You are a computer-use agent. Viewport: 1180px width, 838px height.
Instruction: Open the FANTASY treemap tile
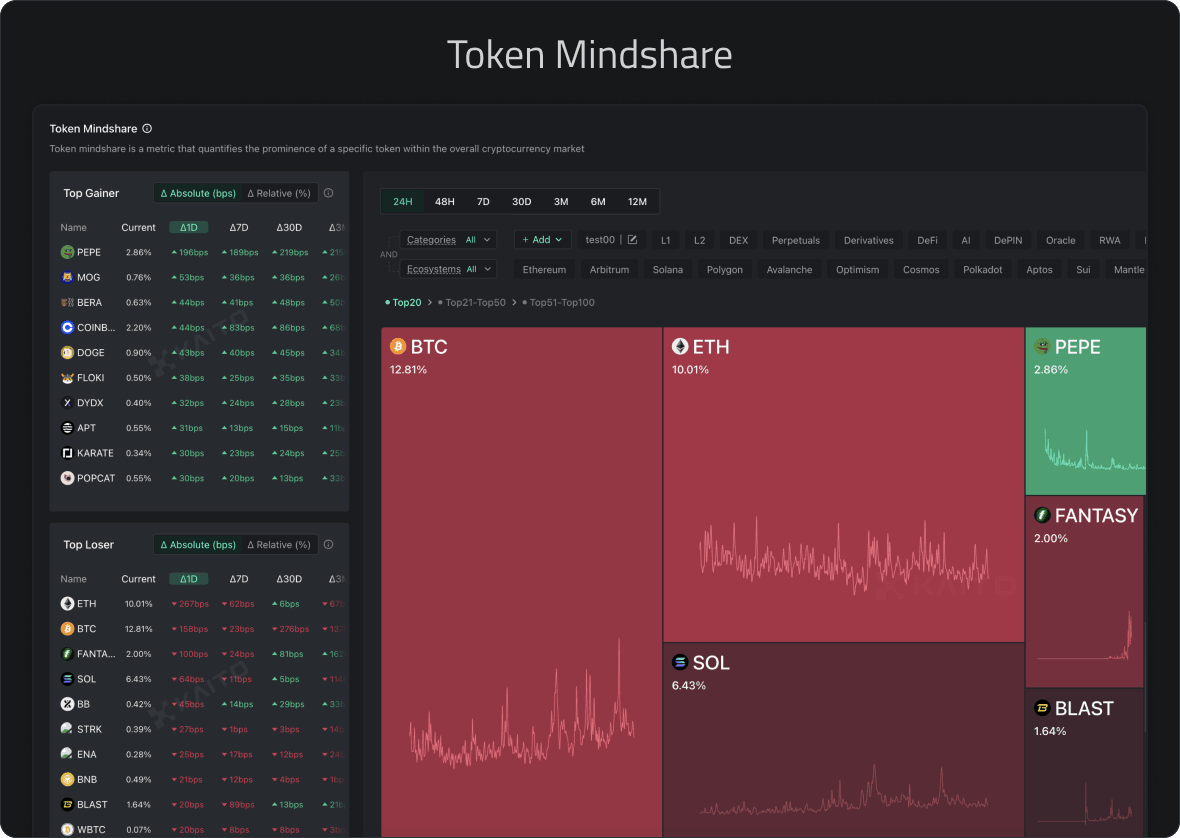[1084, 591]
